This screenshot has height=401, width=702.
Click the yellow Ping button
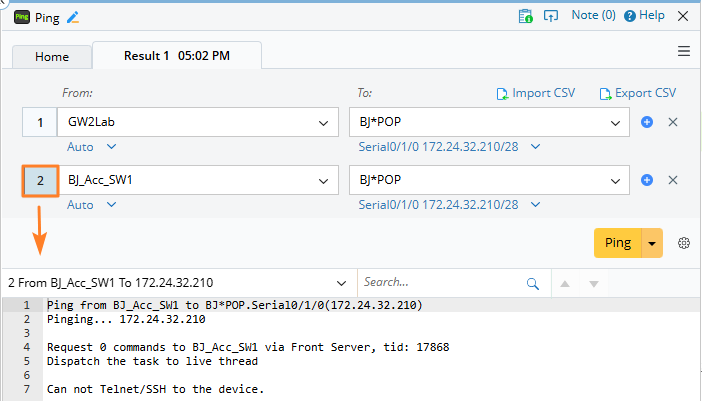coord(618,243)
